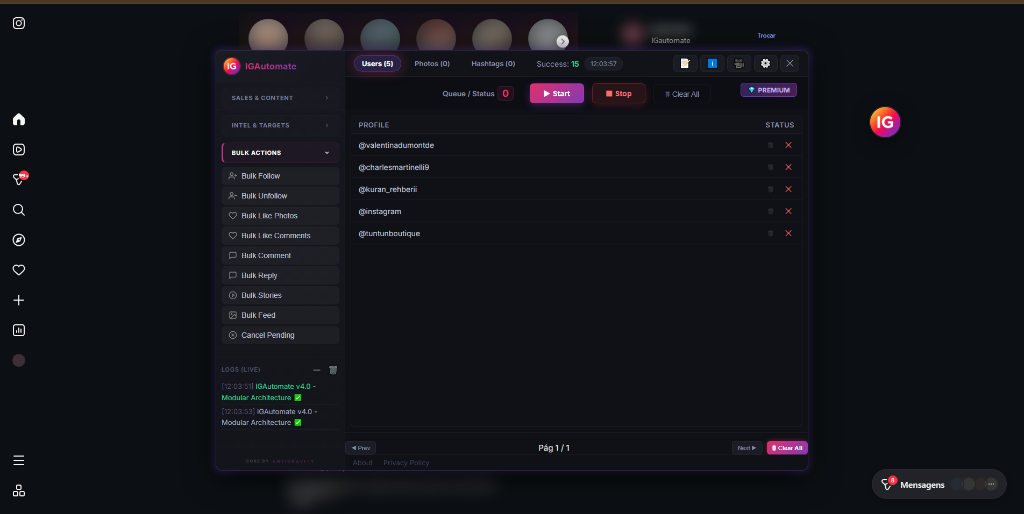Click trash icon in @valentinadumontde row
Image resolution: width=1024 pixels, height=514 pixels.
coord(771,145)
